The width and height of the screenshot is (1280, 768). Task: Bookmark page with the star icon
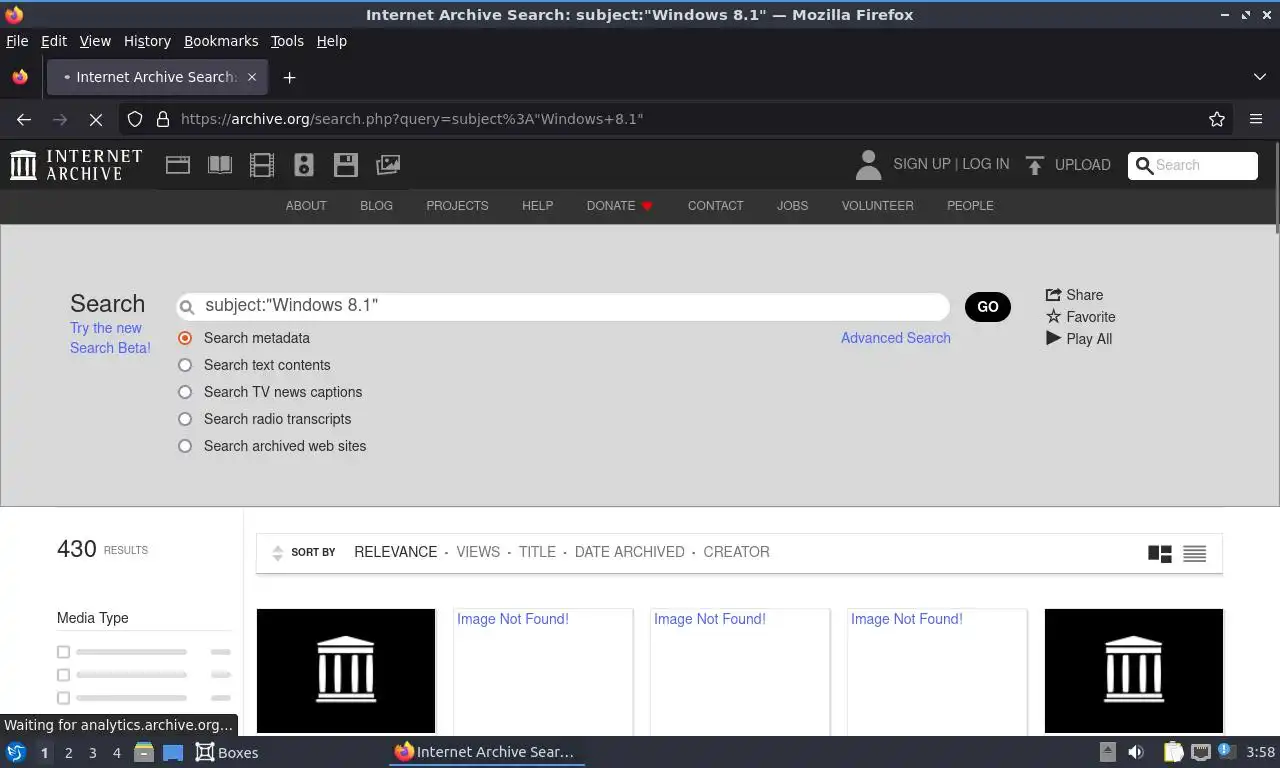[1217, 119]
